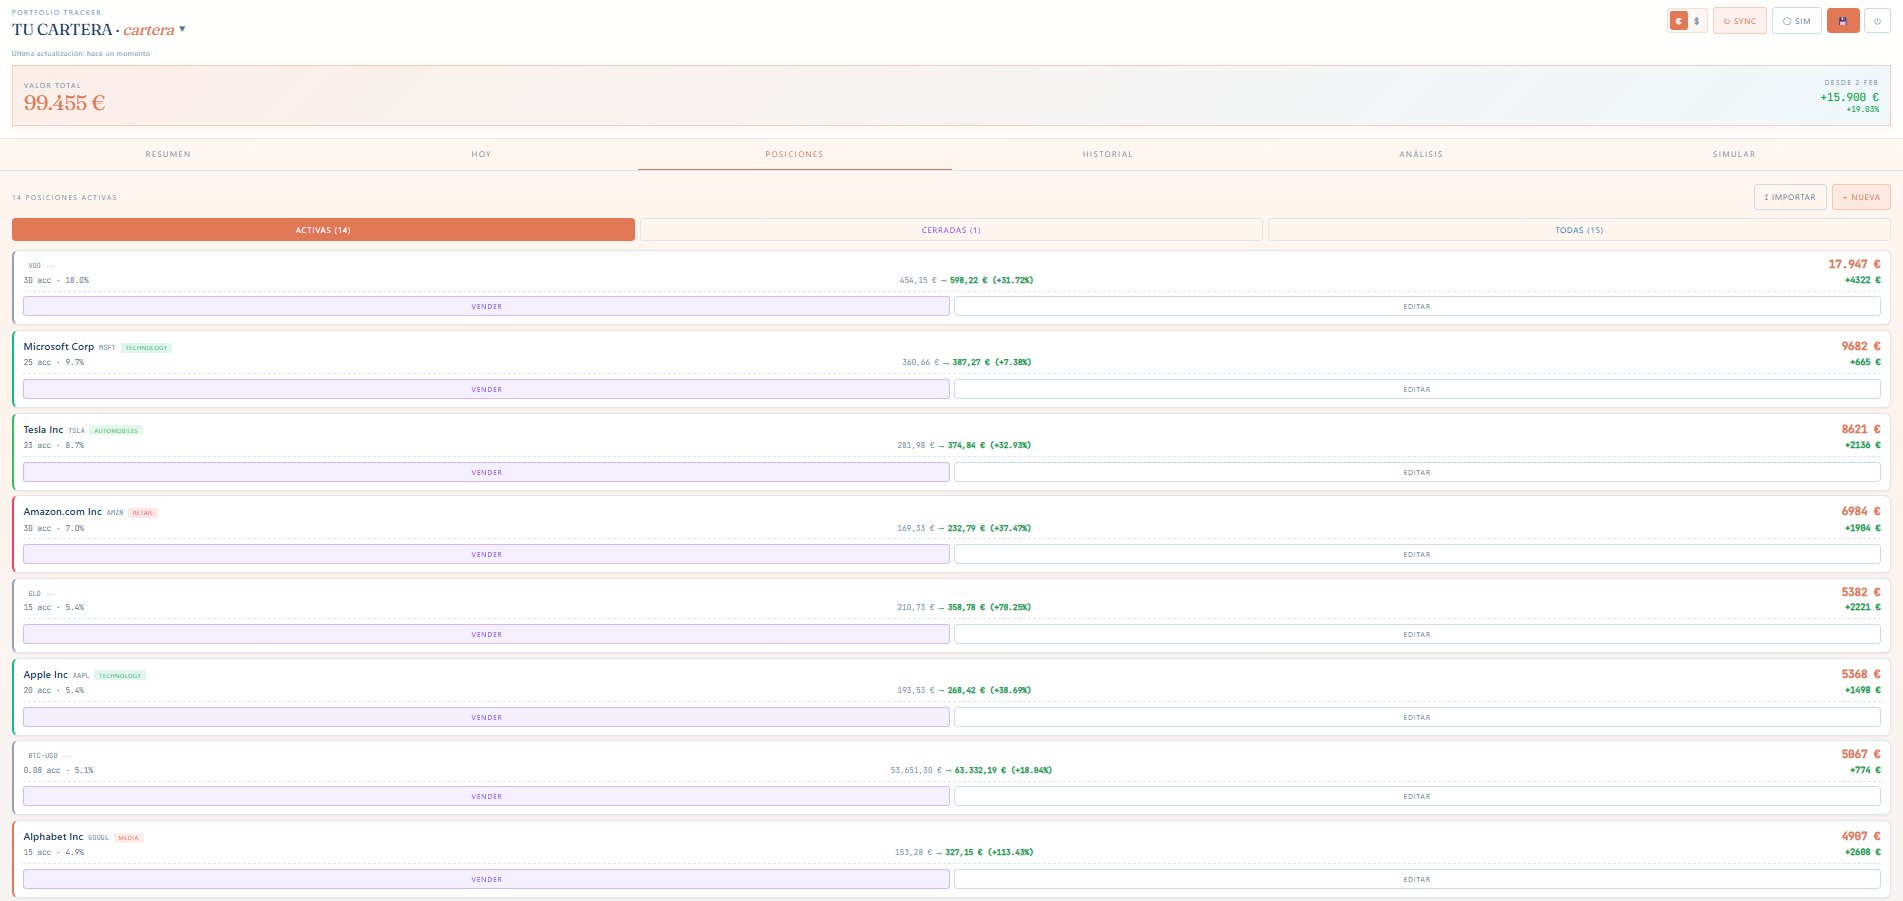Go to the Análisis tab
Screen dimensions: 1903x901
click(1421, 154)
